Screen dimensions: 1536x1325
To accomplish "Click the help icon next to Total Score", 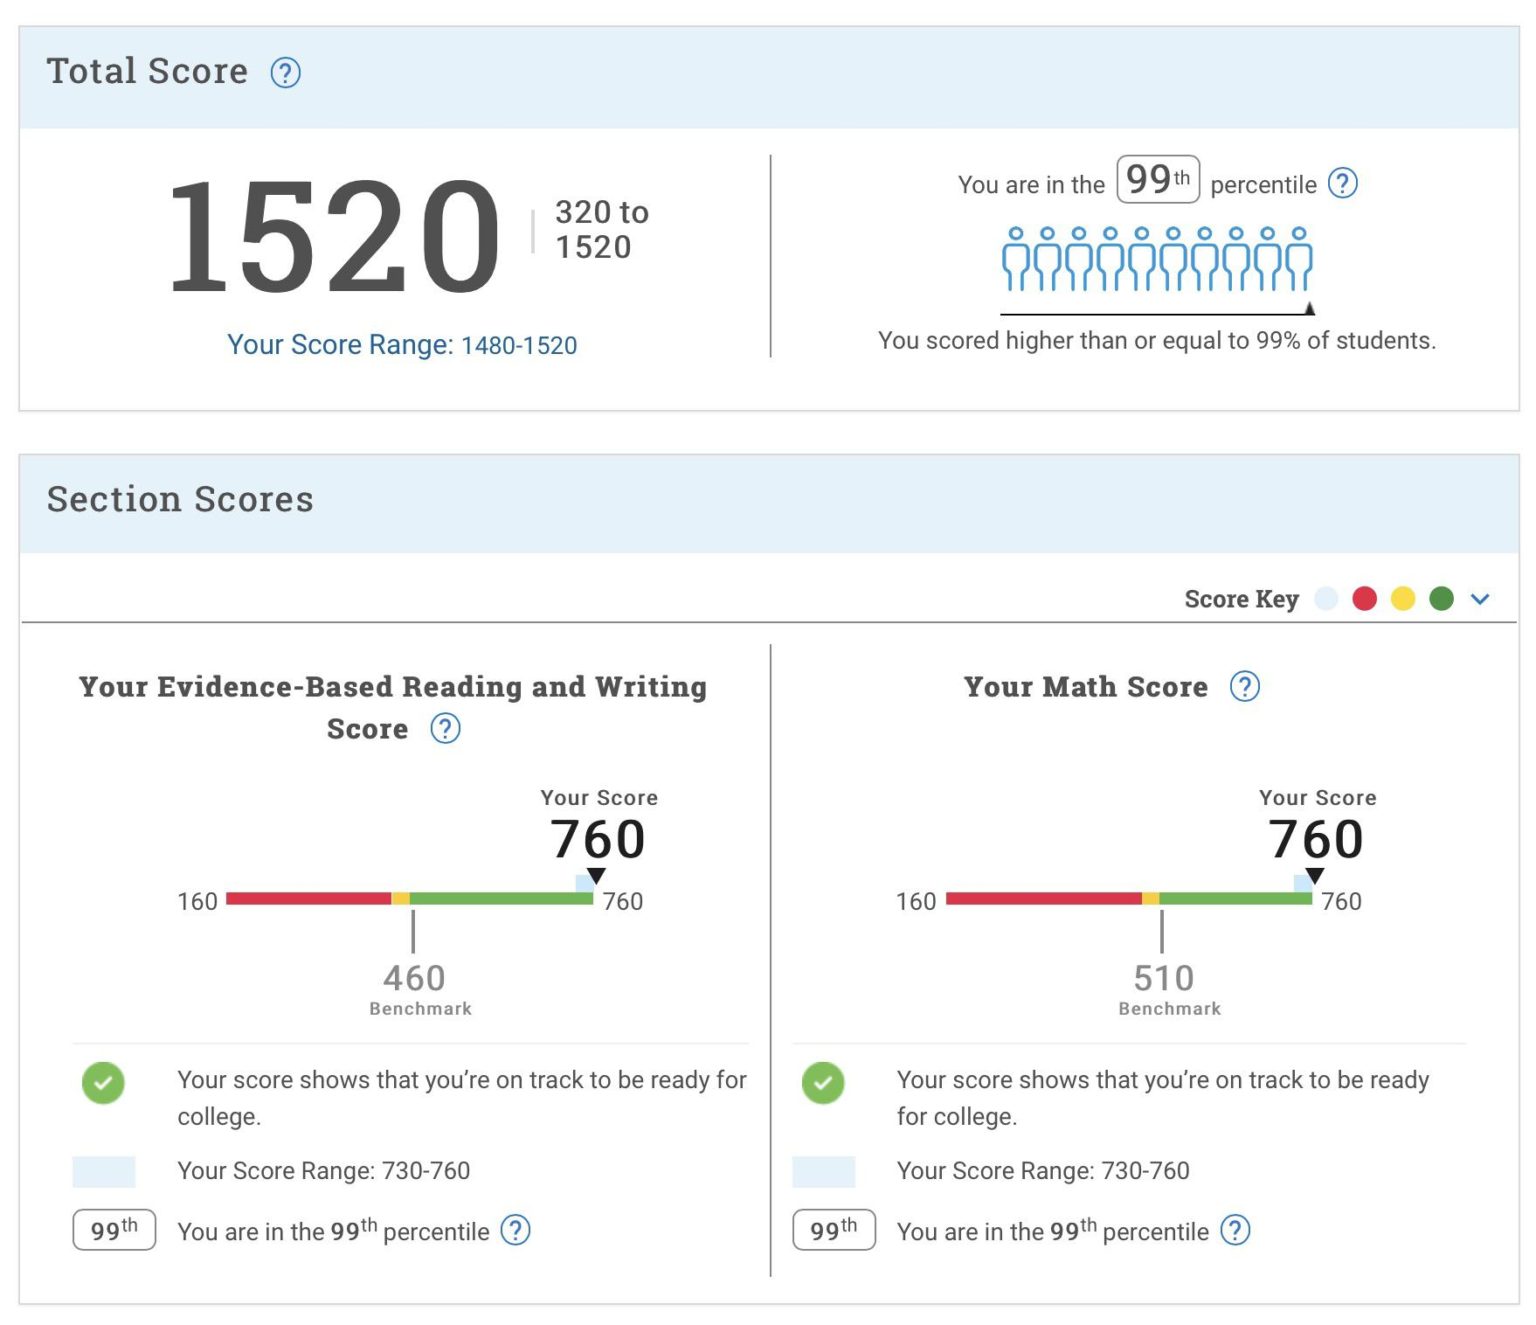I will point(285,73).
